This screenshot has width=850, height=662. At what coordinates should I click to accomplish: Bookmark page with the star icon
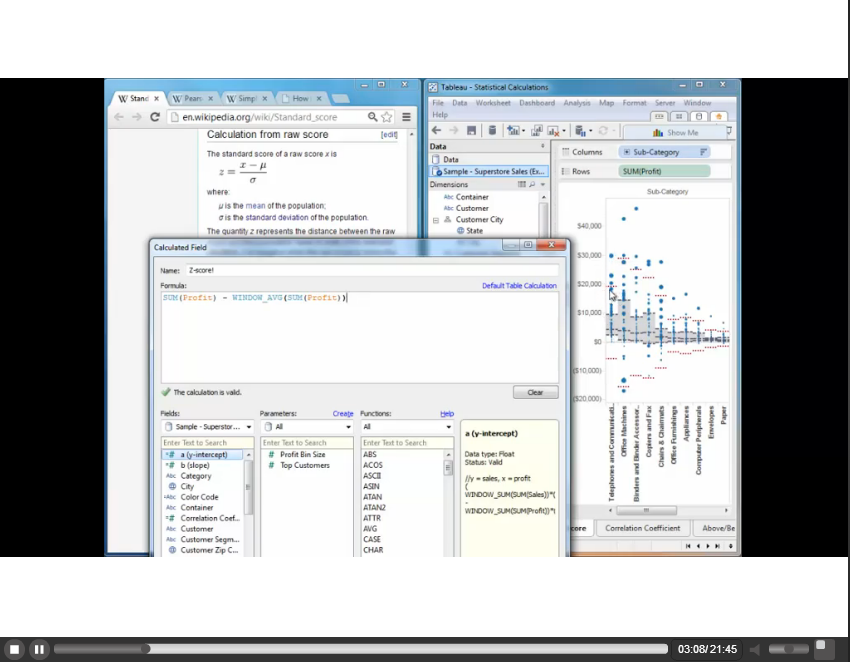click(387, 117)
